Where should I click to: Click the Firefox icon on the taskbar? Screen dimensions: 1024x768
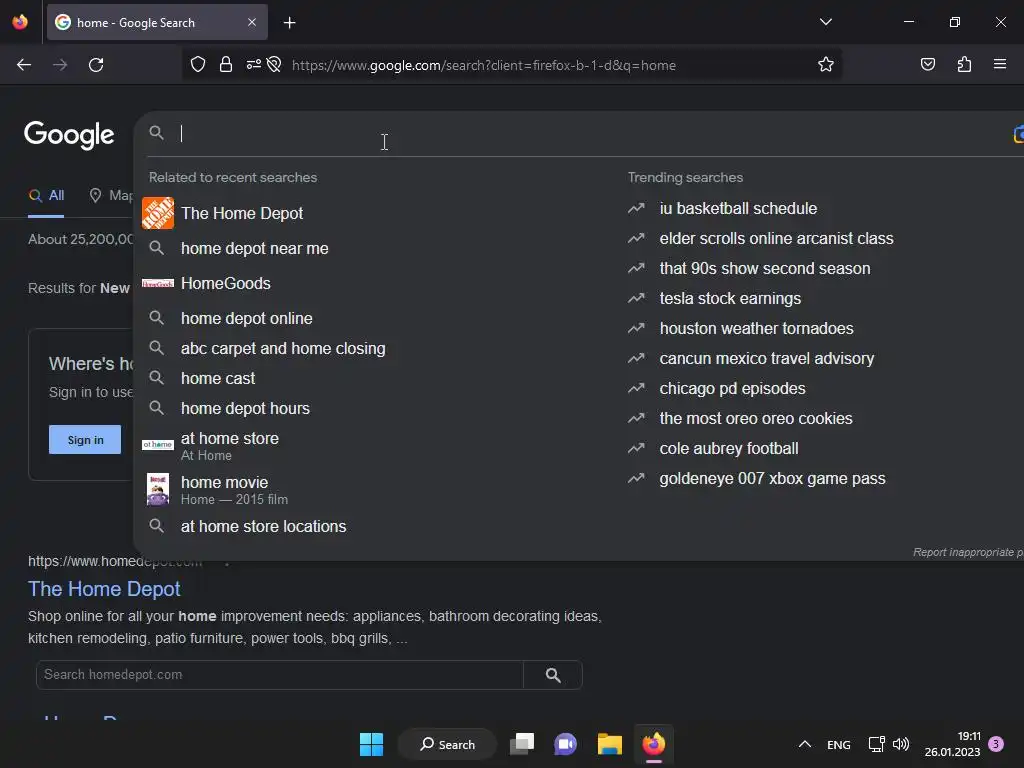point(653,744)
